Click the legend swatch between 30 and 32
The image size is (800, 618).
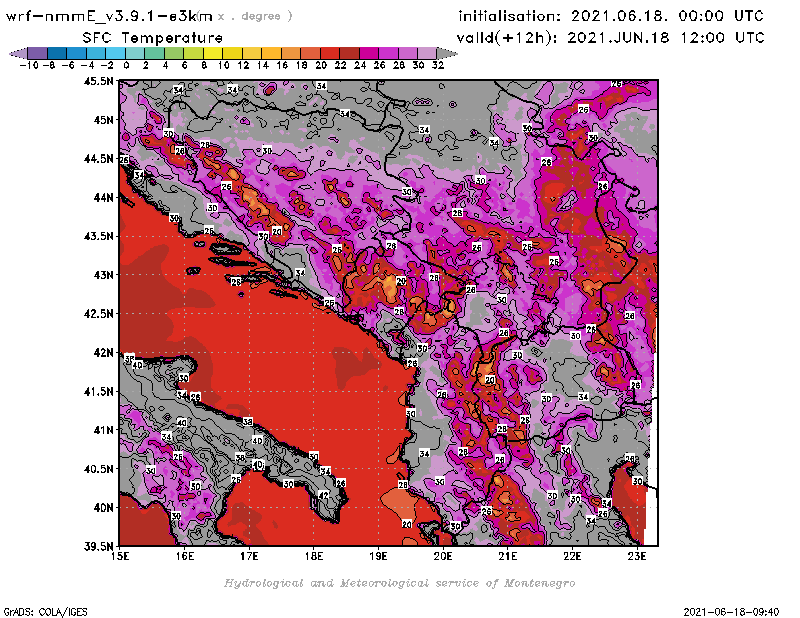(x=427, y=53)
